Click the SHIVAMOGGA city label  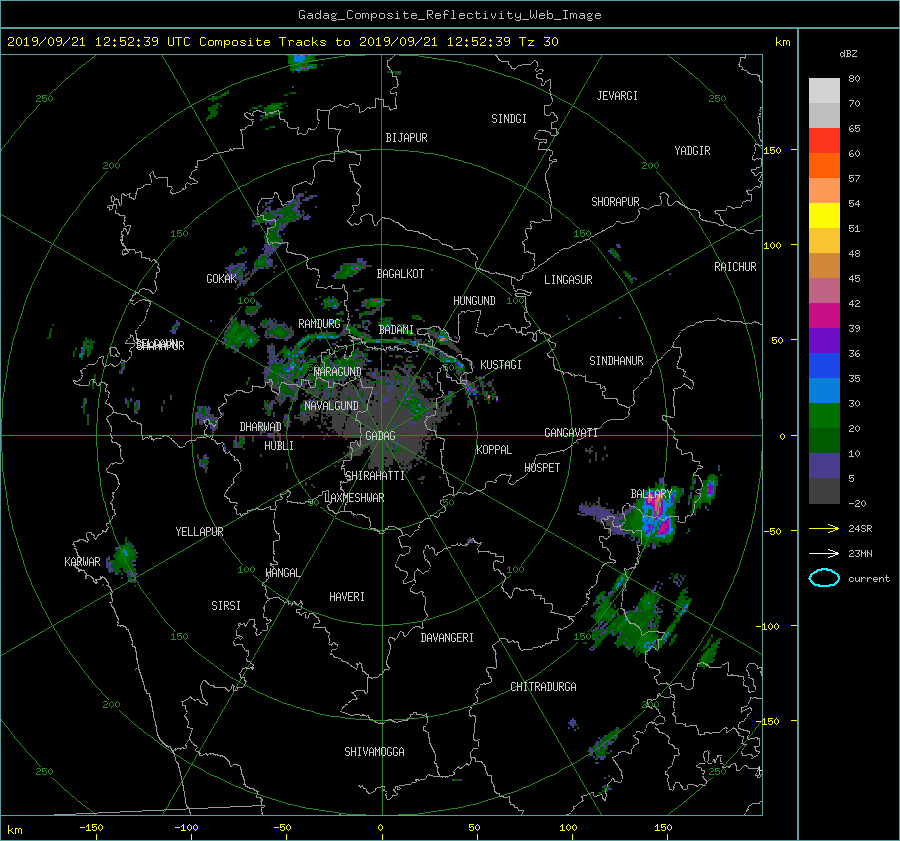pos(374,751)
